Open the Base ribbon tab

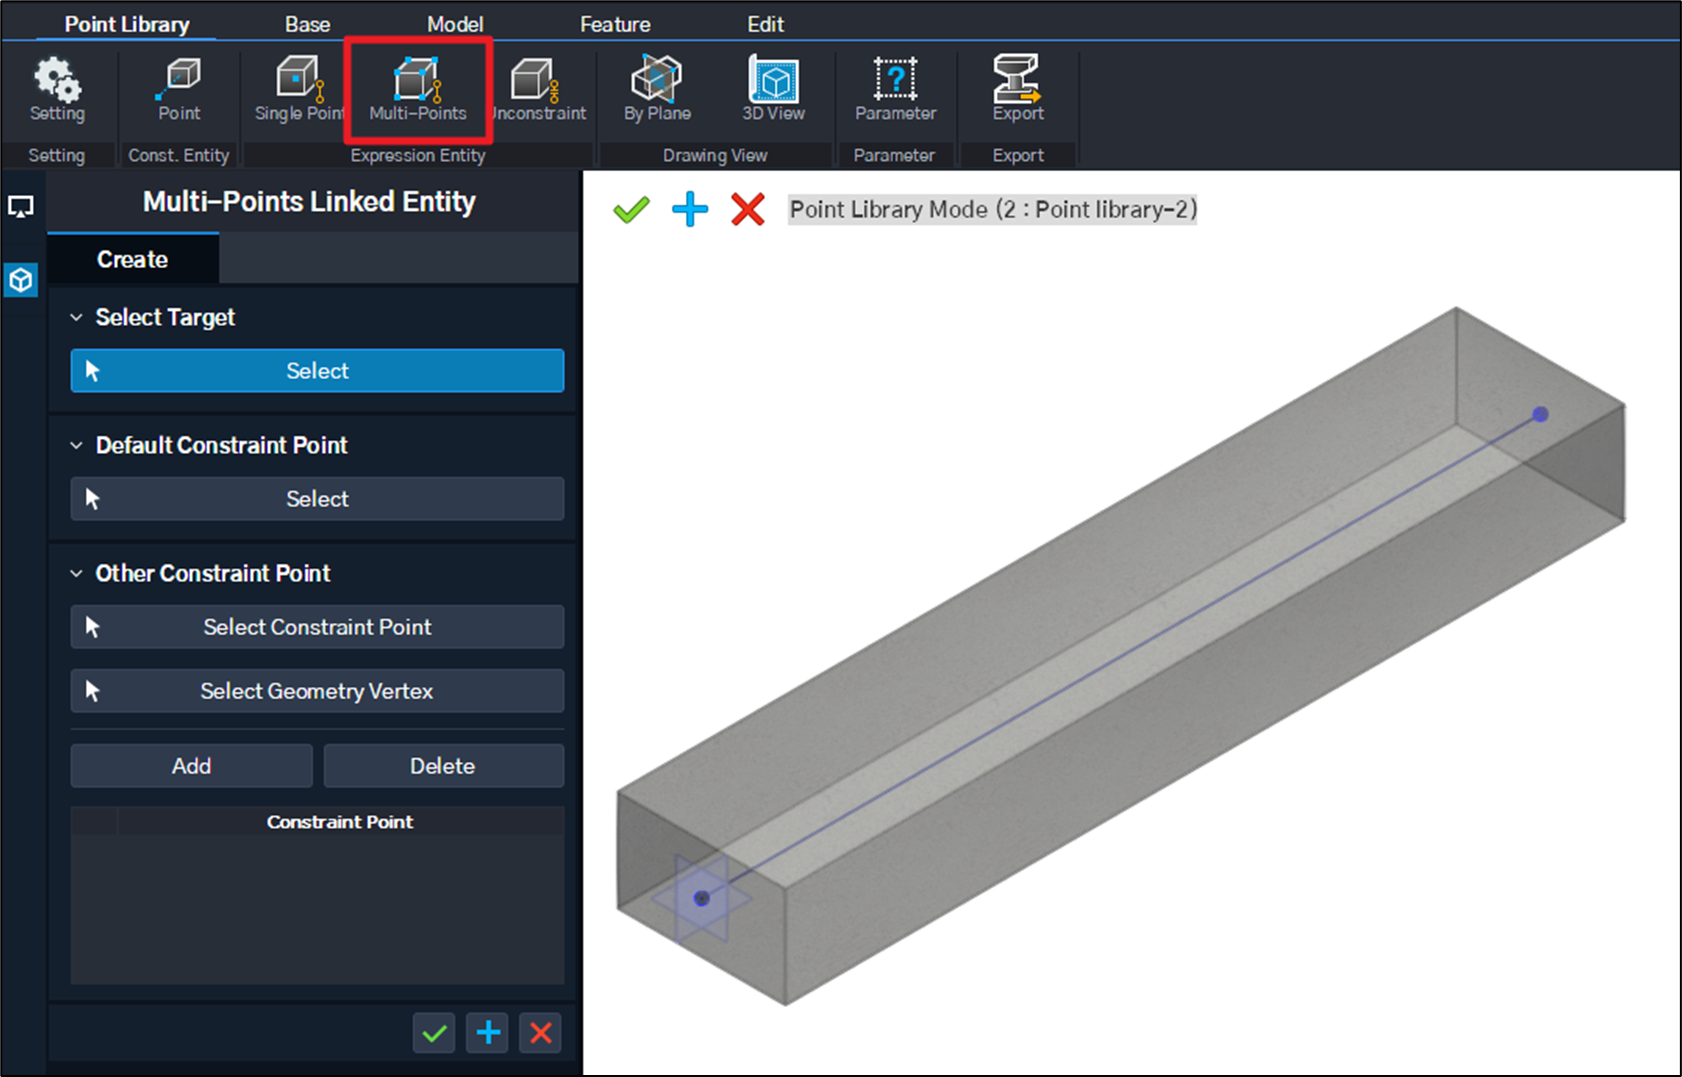point(307,24)
